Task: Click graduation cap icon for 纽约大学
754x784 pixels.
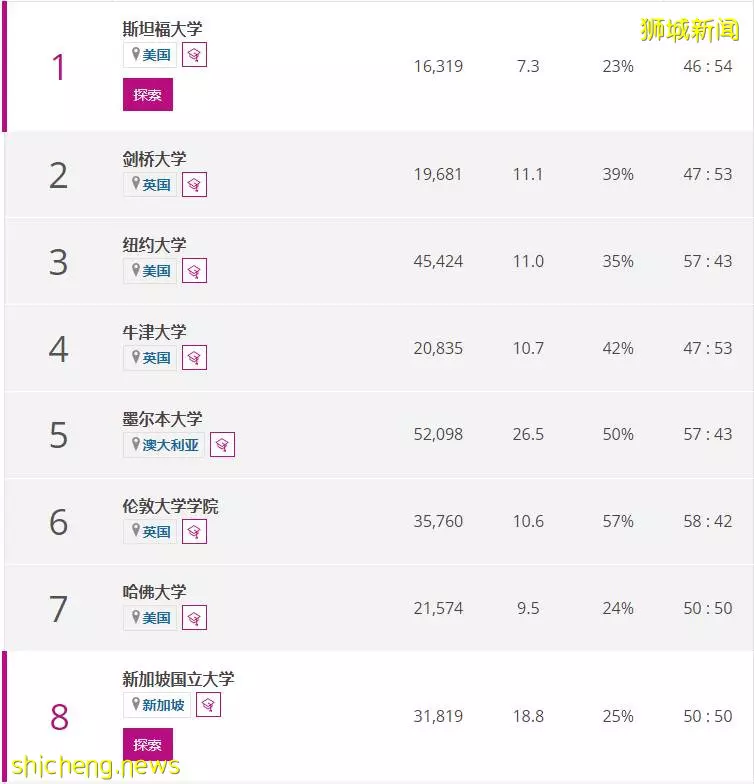Action: (194, 271)
